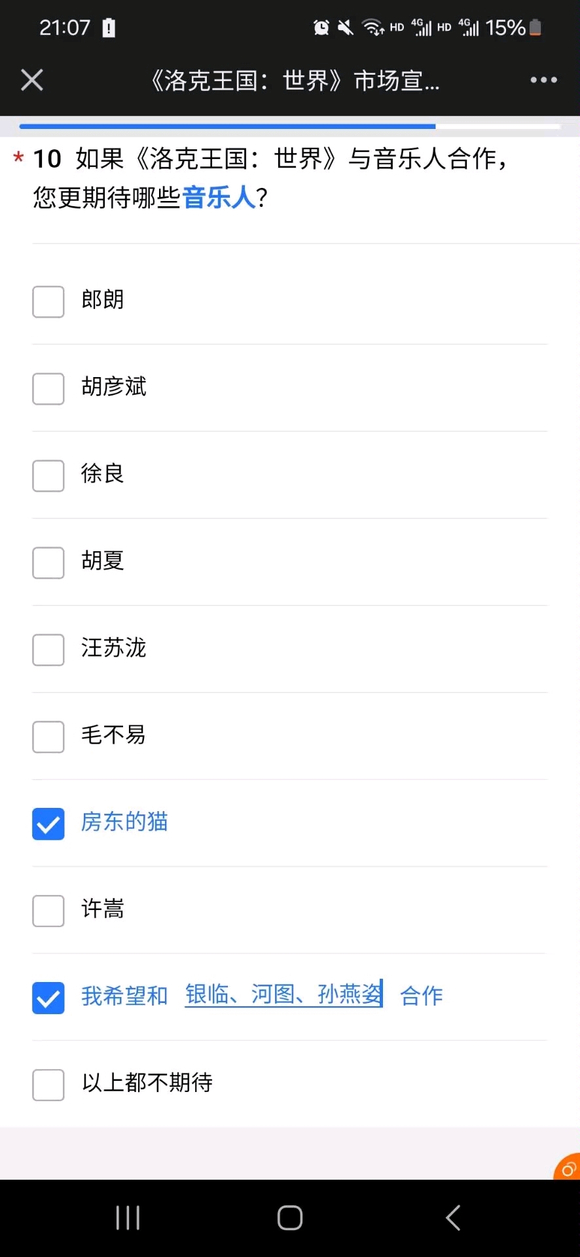The image size is (580, 1257).
Task: Check the 郎朗 checkbox
Action: (48, 301)
